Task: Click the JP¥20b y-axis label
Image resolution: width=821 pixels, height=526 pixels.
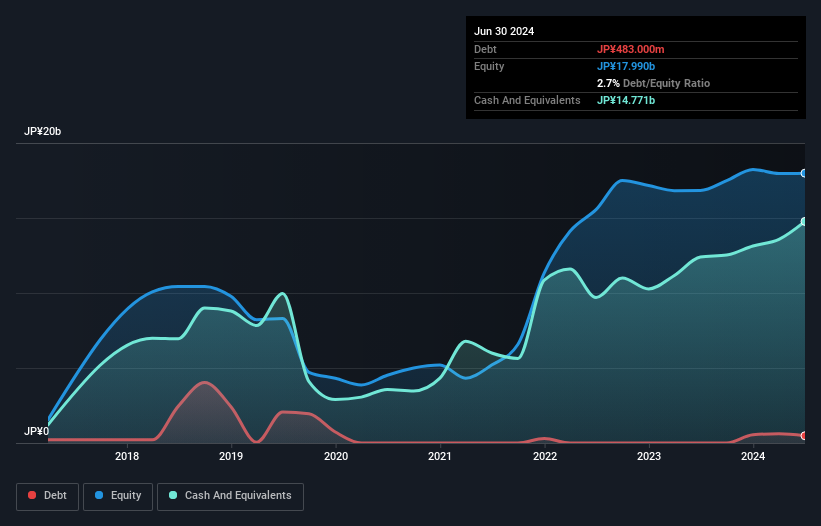Action: [x=42, y=131]
